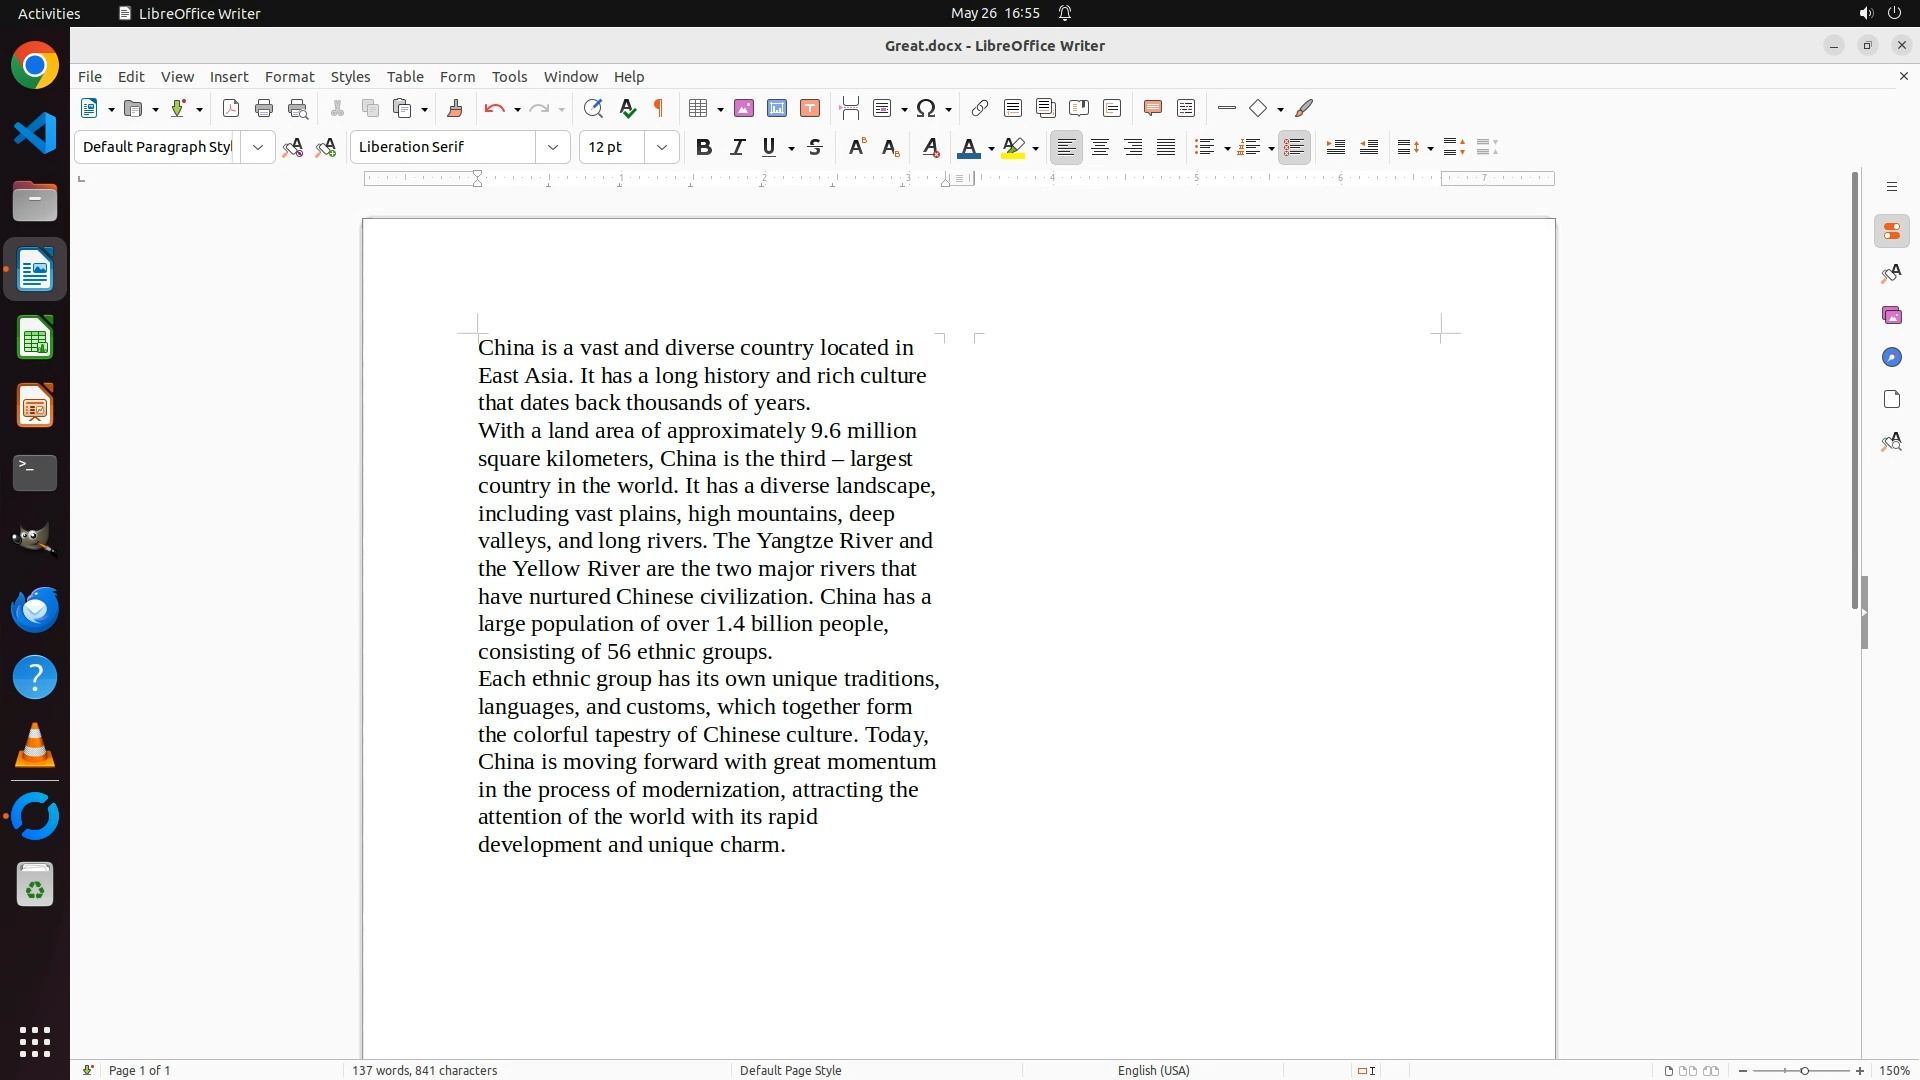The width and height of the screenshot is (1920, 1080).
Task: Open the Tools menu
Action: pyautogui.click(x=509, y=77)
